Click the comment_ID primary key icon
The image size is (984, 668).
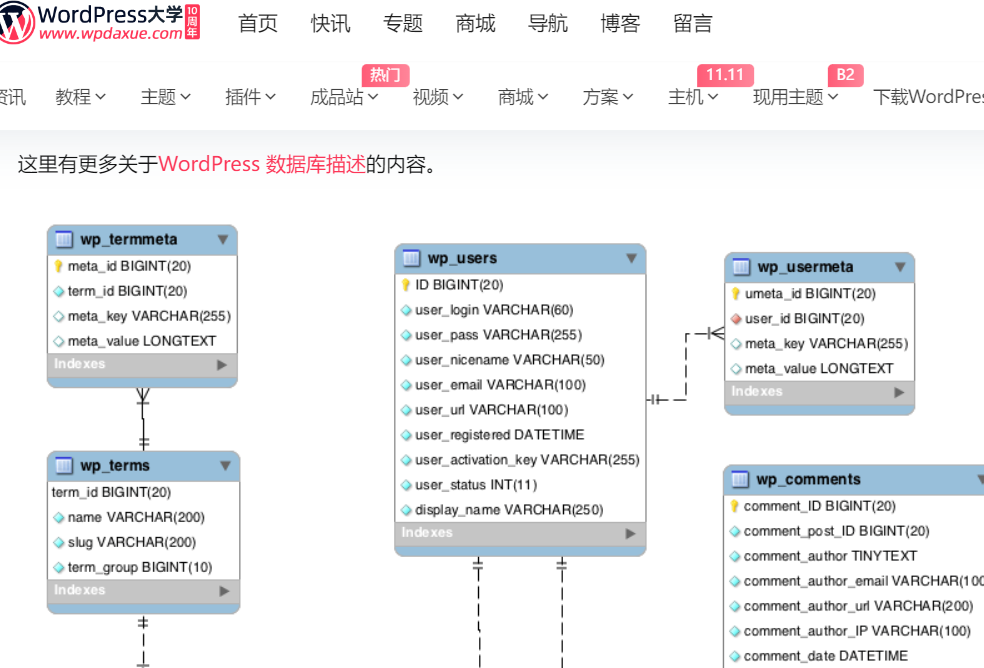734,506
